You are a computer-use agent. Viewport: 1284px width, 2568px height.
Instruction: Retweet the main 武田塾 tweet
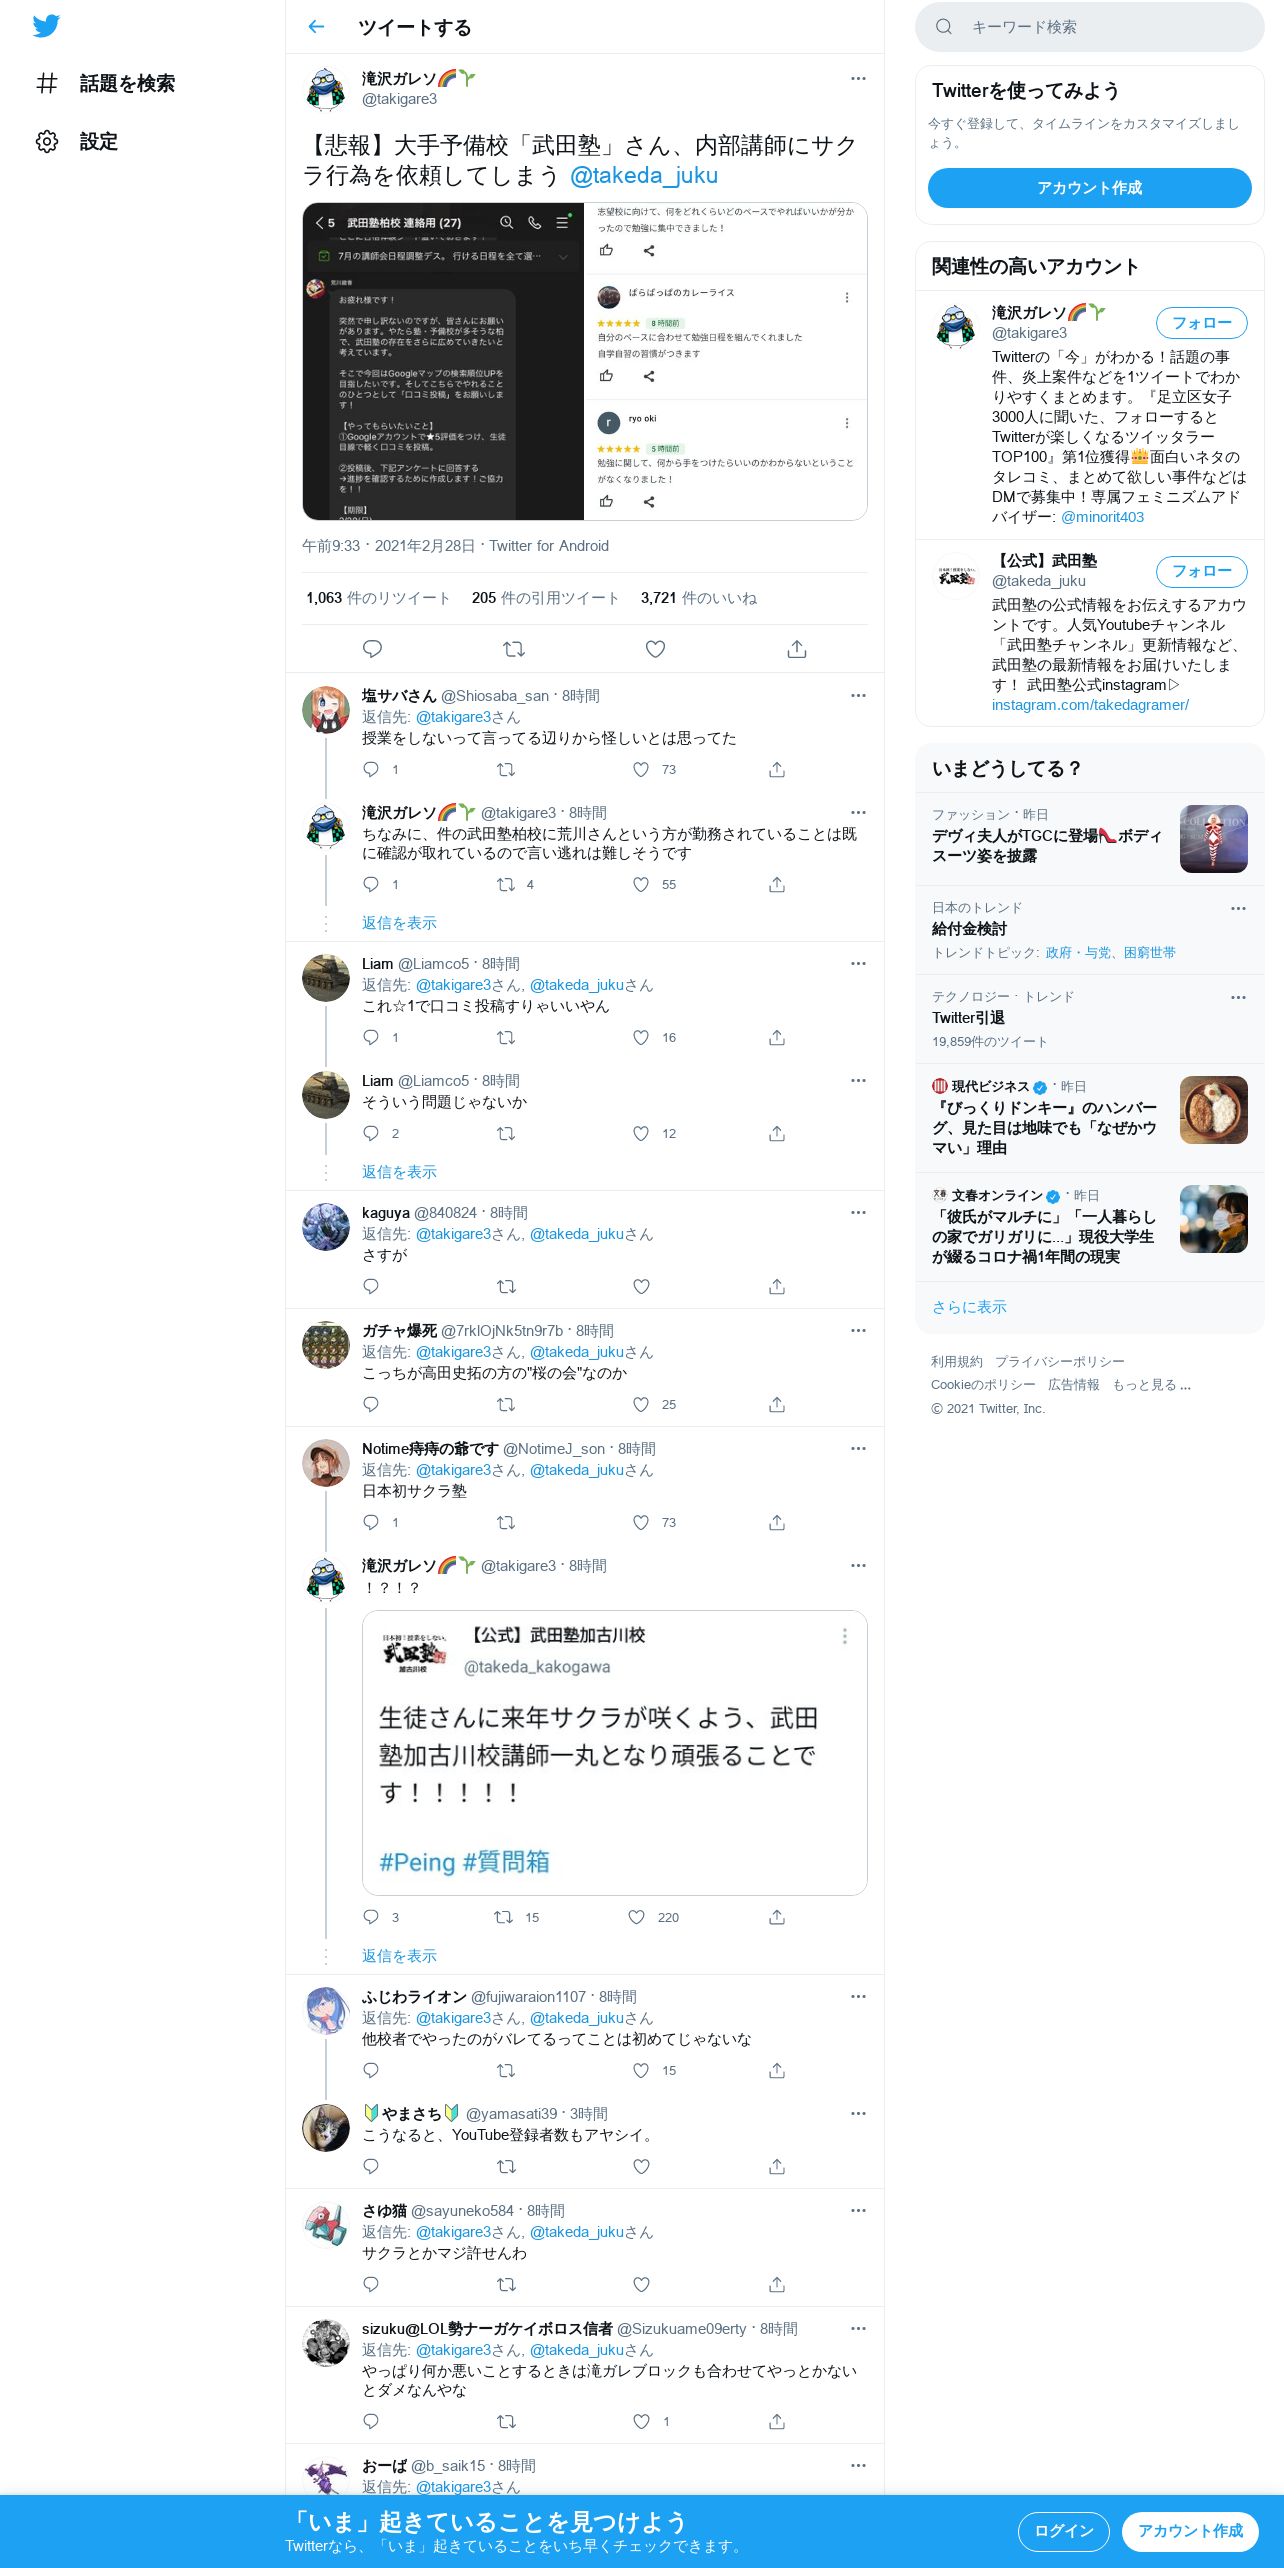click(x=514, y=649)
